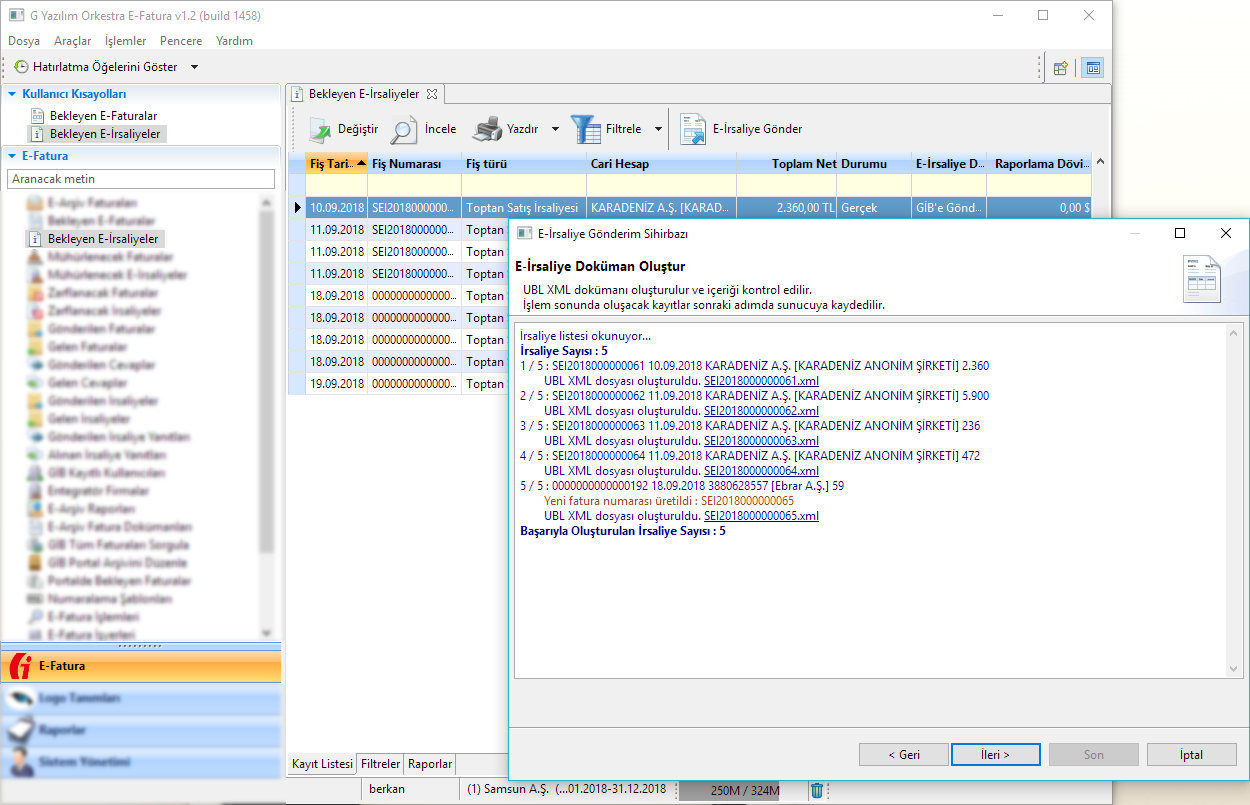Click the Aranacak metin search field
Image resolution: width=1250 pixels, height=805 pixels.
140,178
